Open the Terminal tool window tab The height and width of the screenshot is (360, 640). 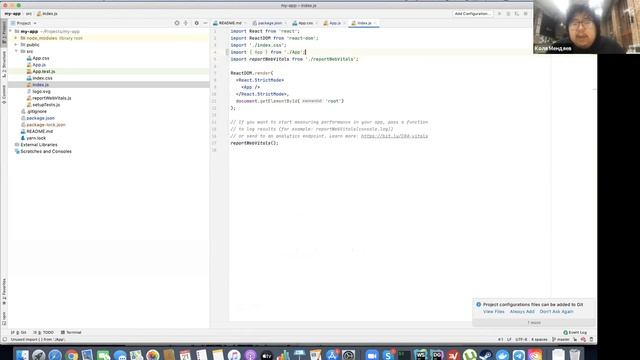point(71,333)
